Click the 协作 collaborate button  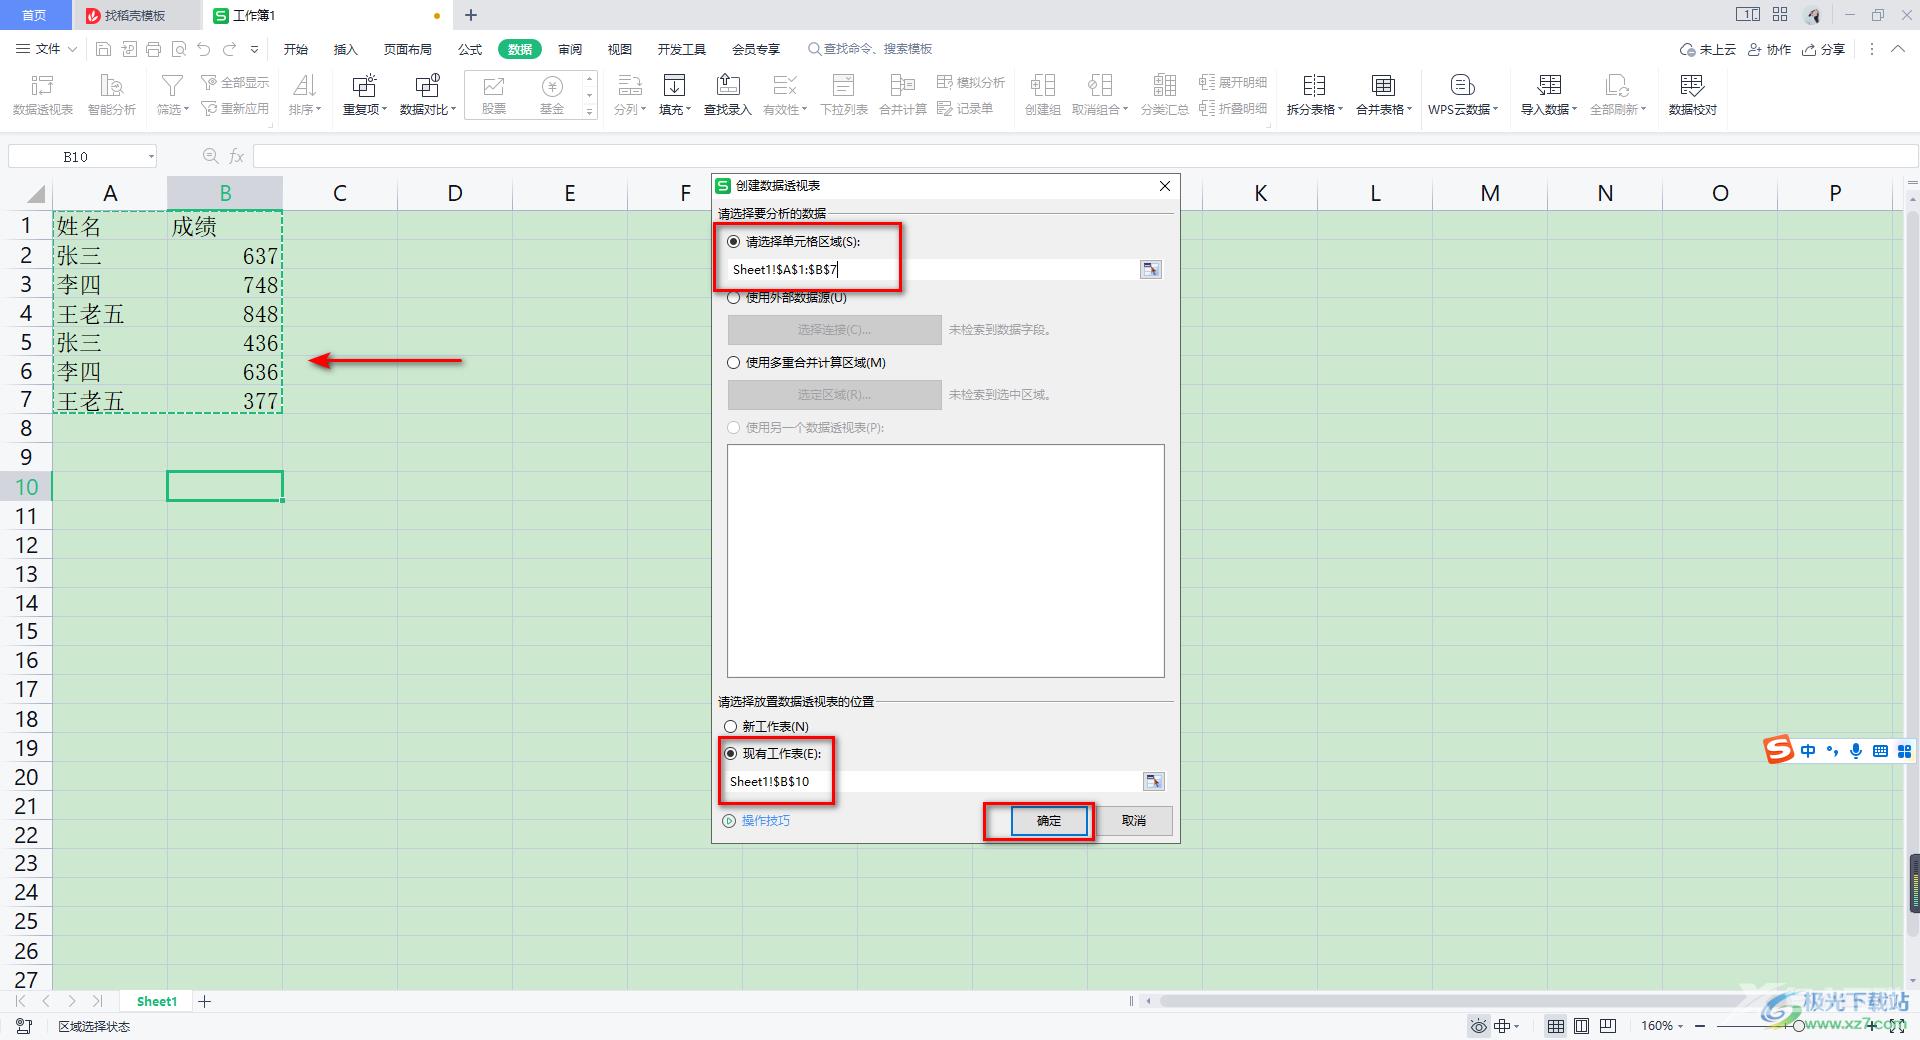point(1769,49)
